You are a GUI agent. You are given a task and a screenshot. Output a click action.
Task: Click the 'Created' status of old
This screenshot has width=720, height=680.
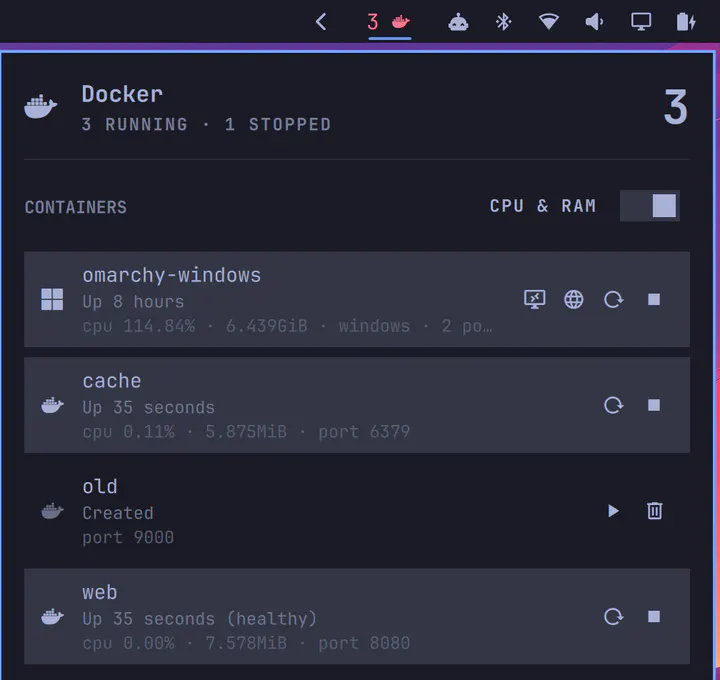118,513
